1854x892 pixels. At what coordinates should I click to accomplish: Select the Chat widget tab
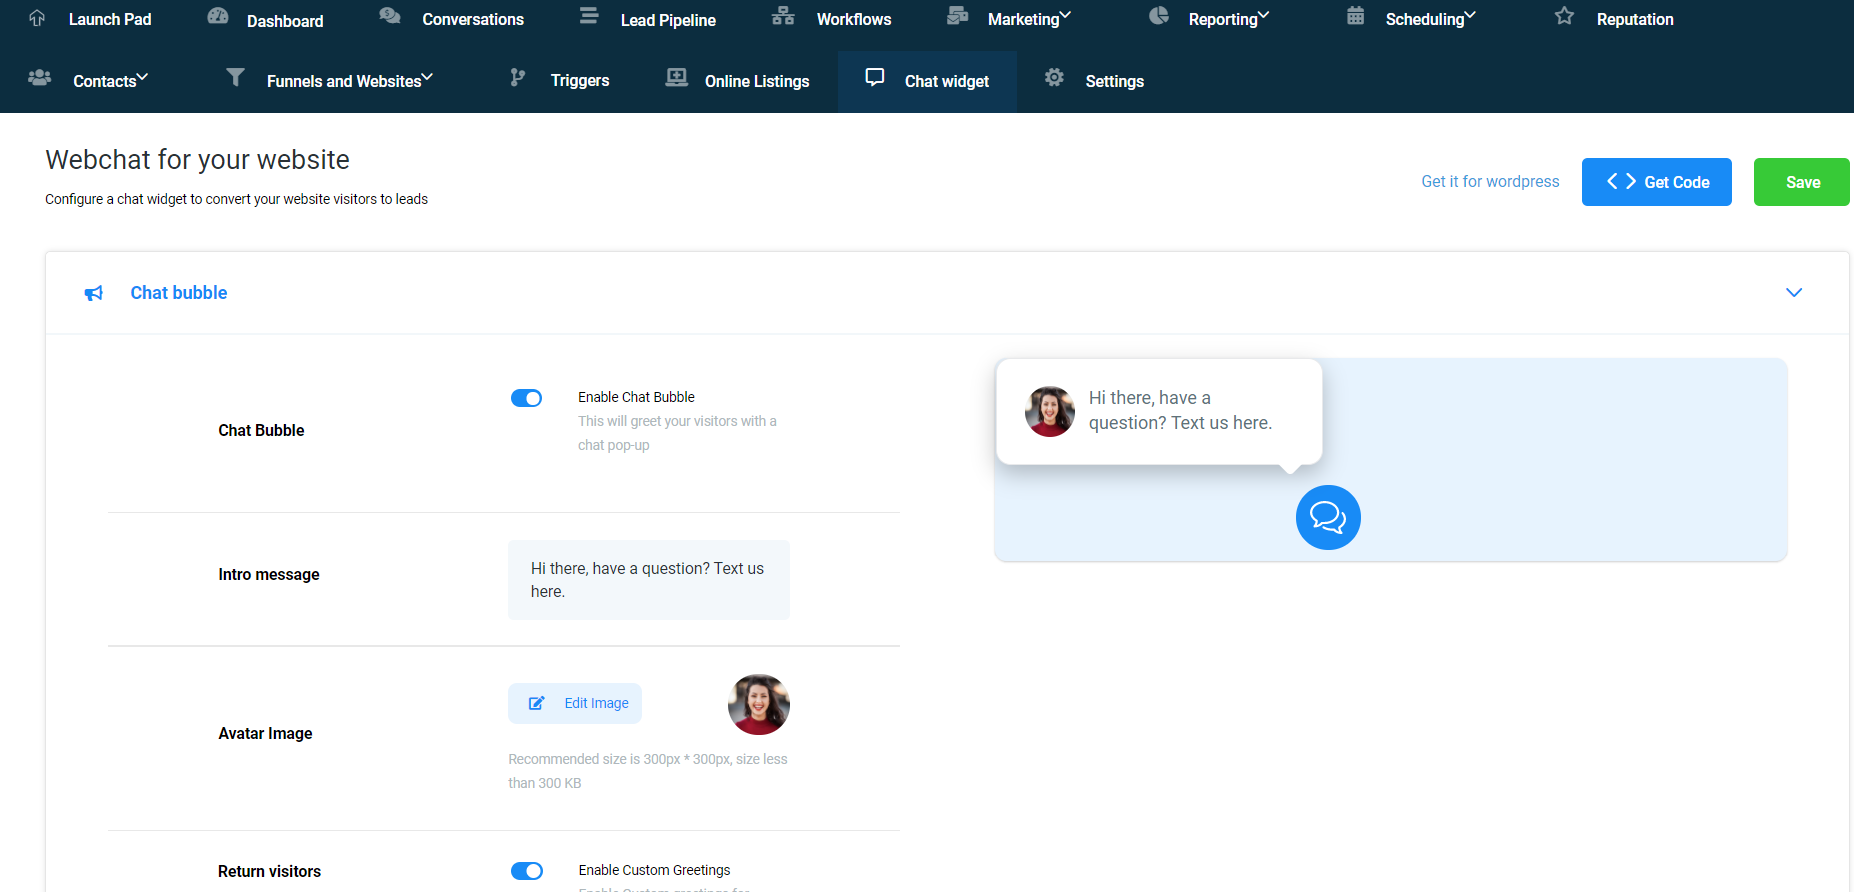coord(927,81)
